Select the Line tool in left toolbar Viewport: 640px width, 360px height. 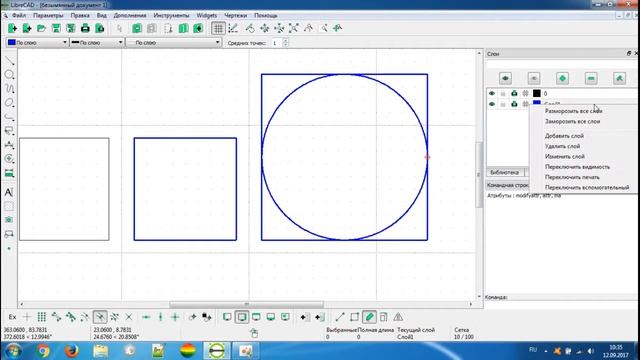[9, 61]
